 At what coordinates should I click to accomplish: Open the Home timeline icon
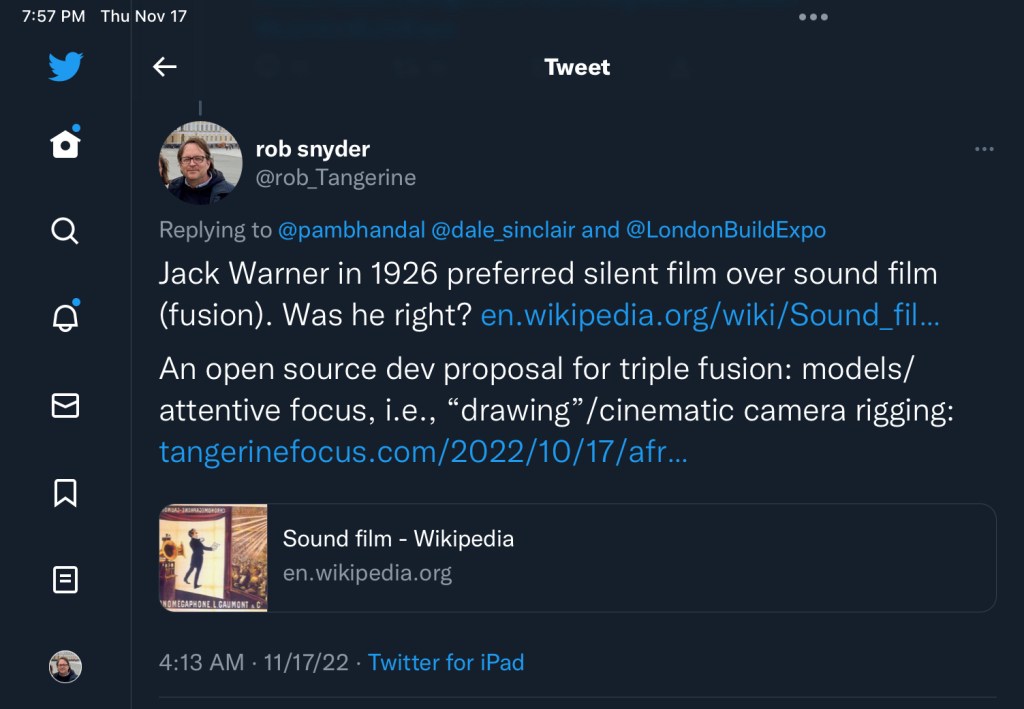(65, 144)
